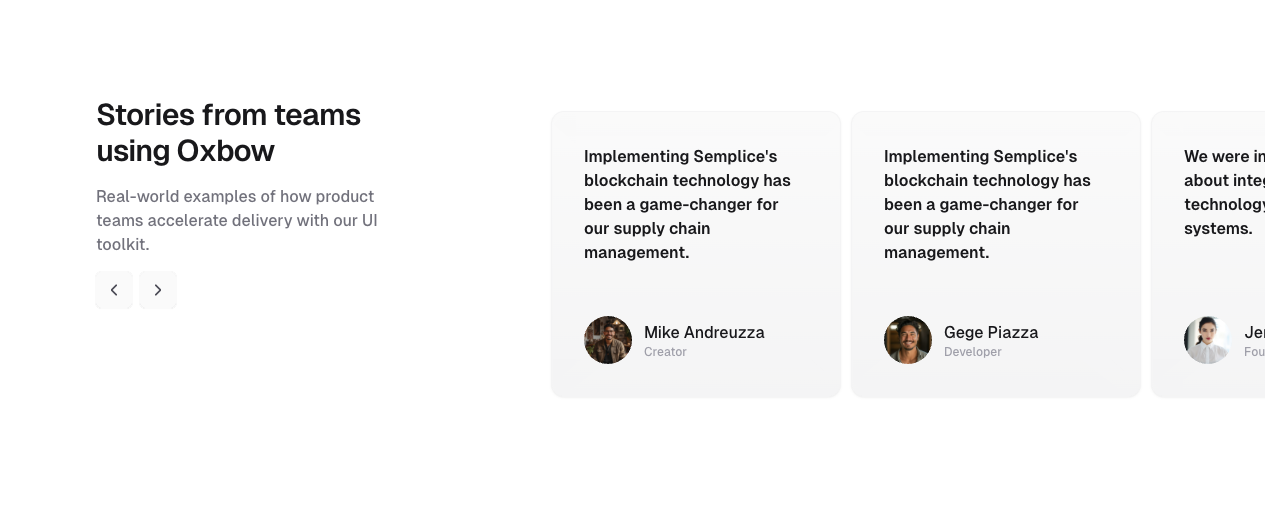
Task: Click the truncated name in the third card
Action: click(x=1254, y=332)
